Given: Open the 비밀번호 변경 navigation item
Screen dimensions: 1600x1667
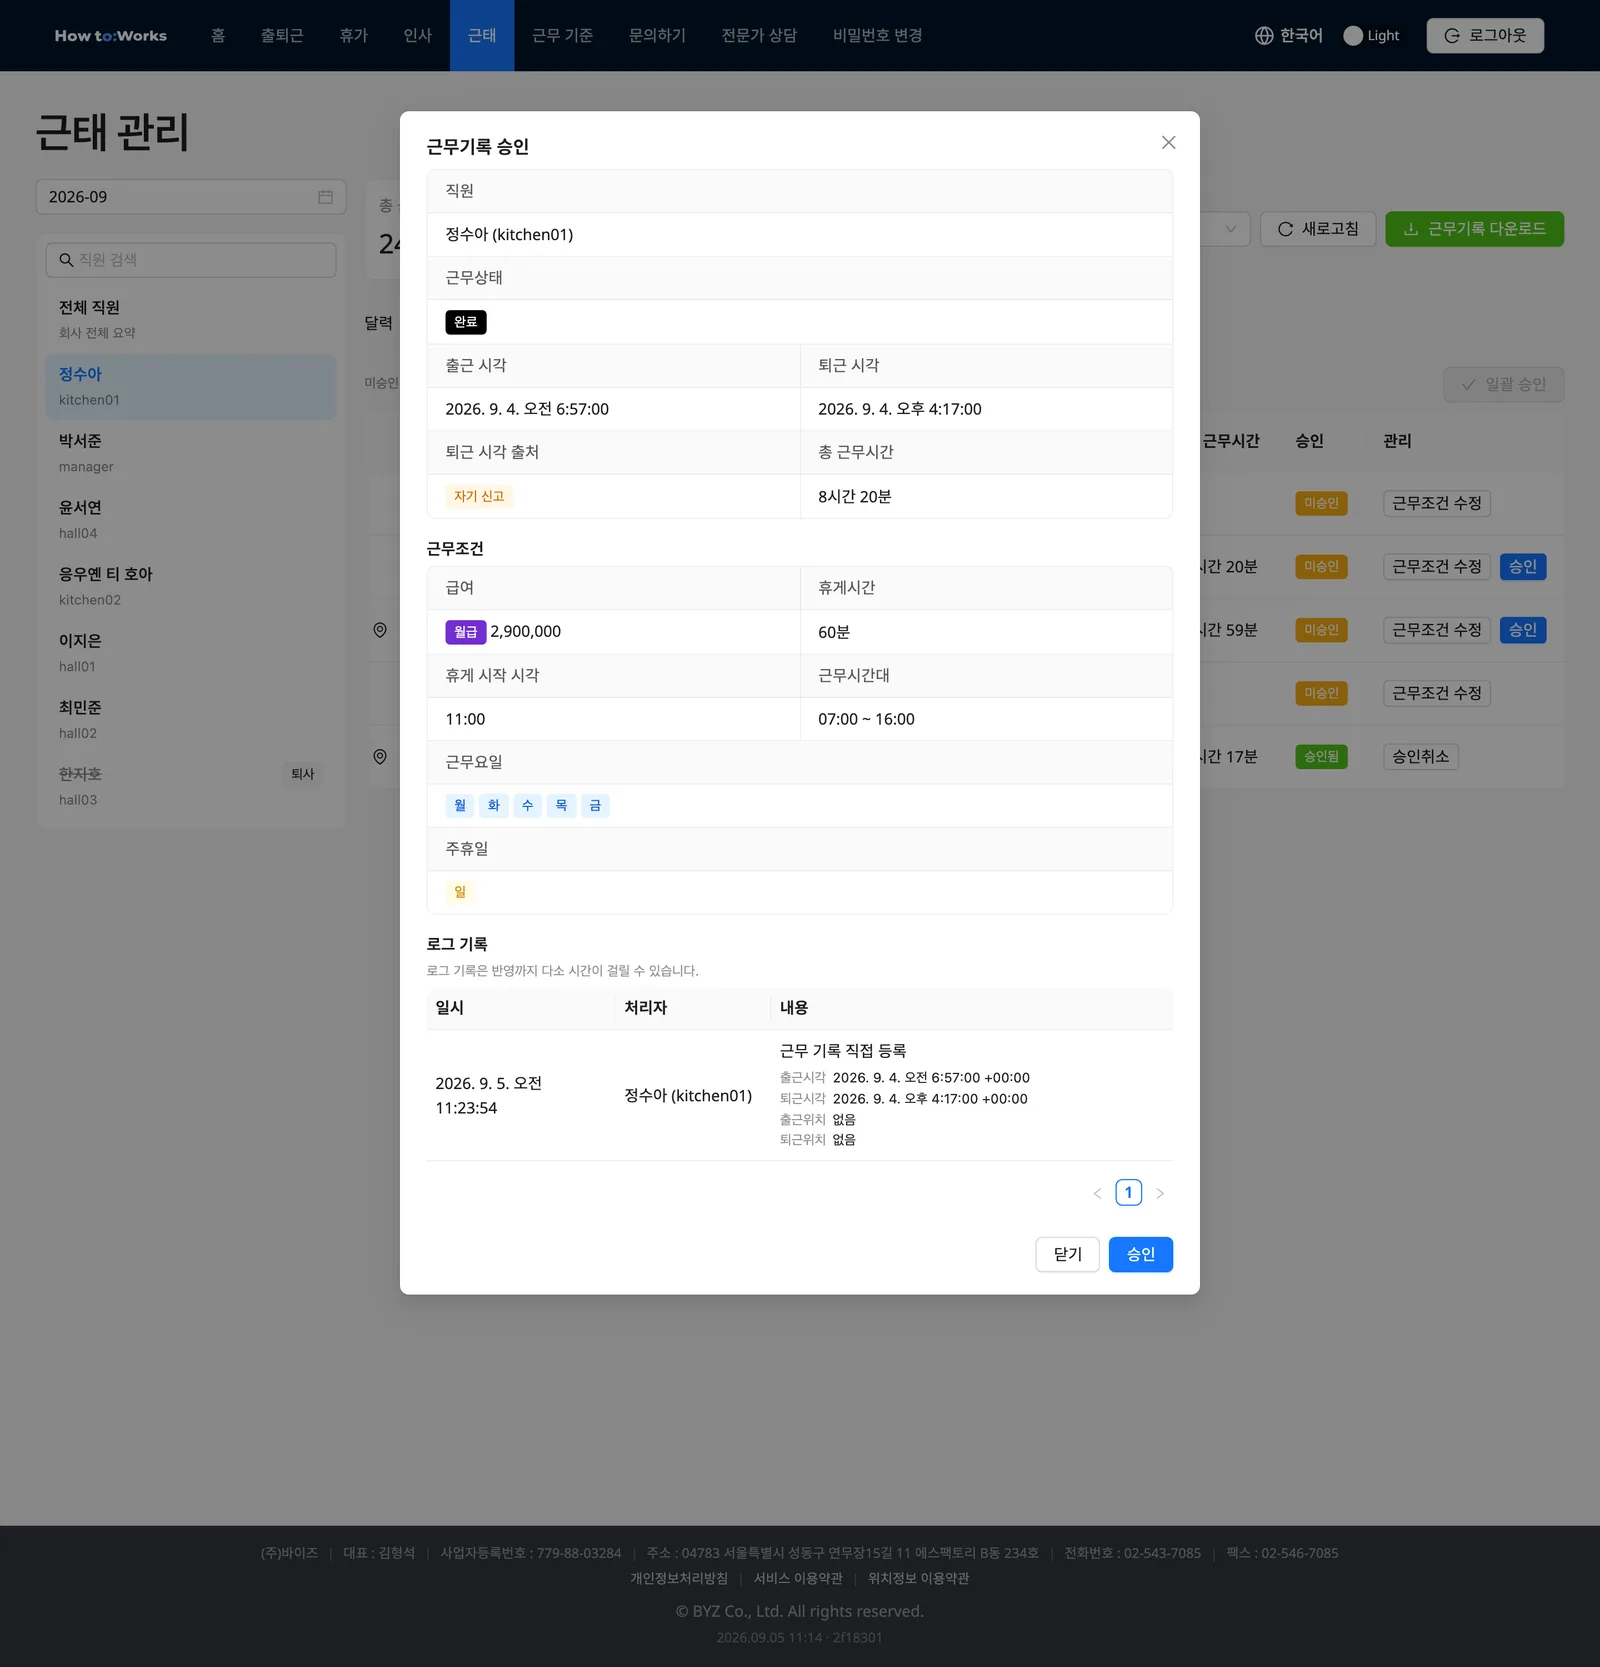Looking at the screenshot, I should point(877,36).
